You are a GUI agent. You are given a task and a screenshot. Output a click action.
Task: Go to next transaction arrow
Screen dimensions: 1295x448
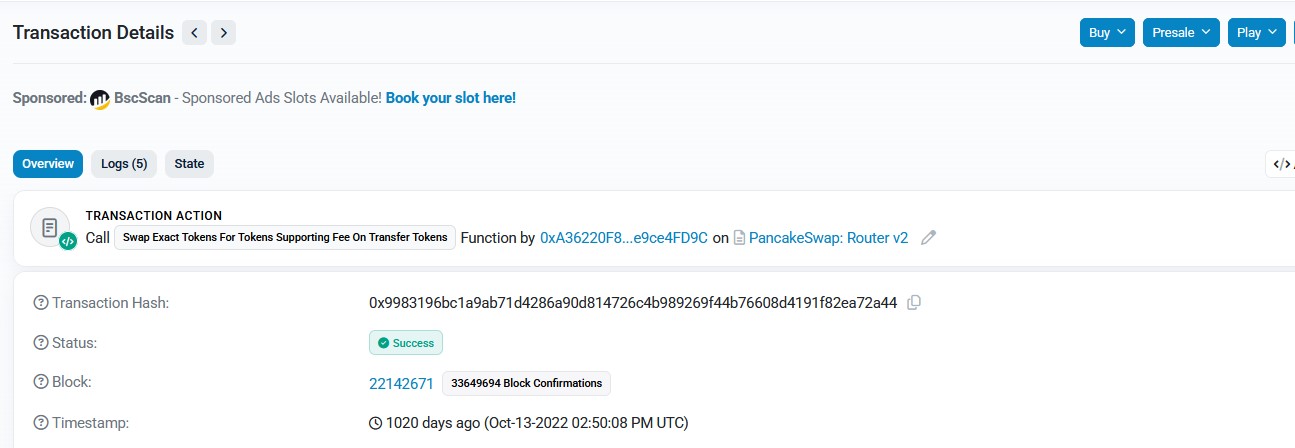pyautogui.click(x=224, y=33)
